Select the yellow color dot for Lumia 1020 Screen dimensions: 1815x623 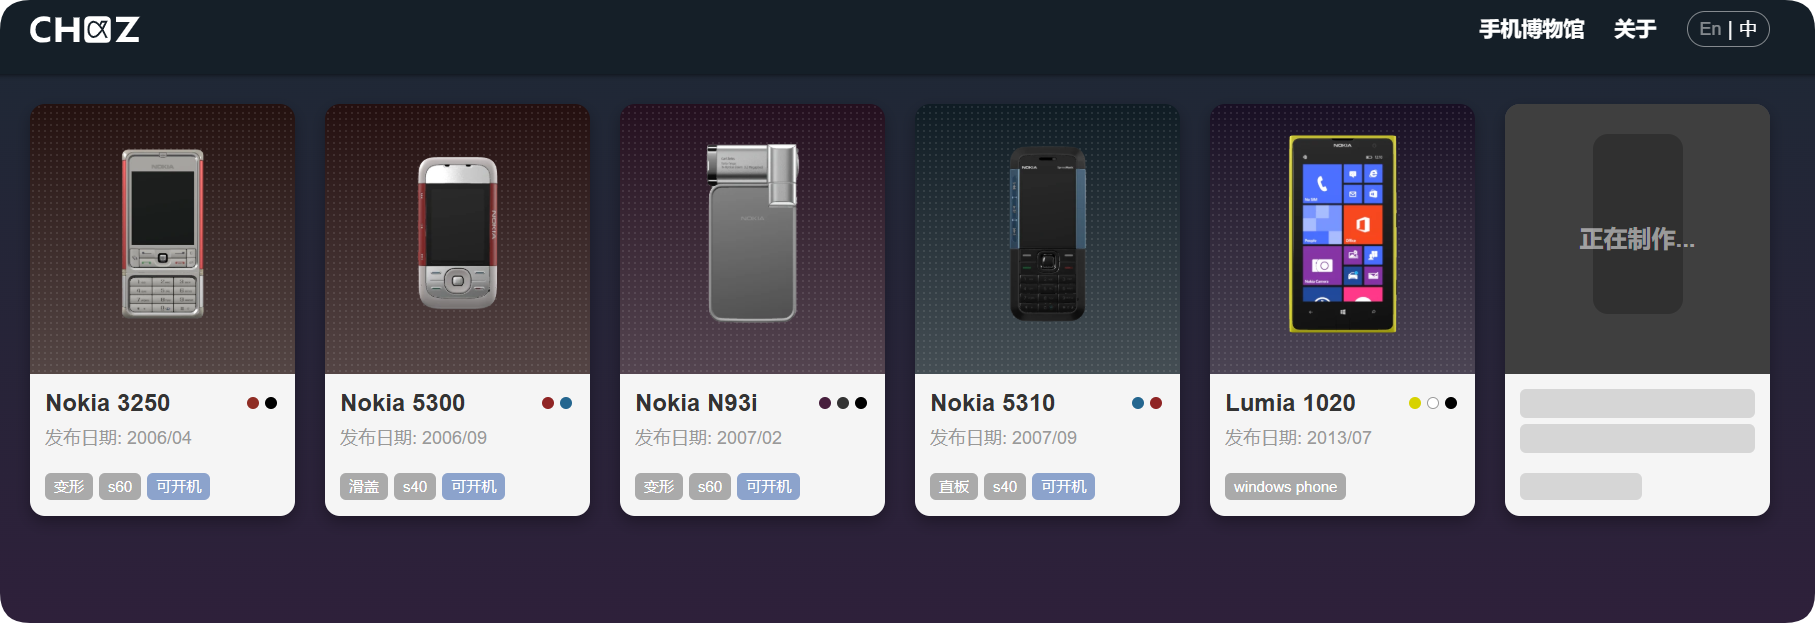1415,403
